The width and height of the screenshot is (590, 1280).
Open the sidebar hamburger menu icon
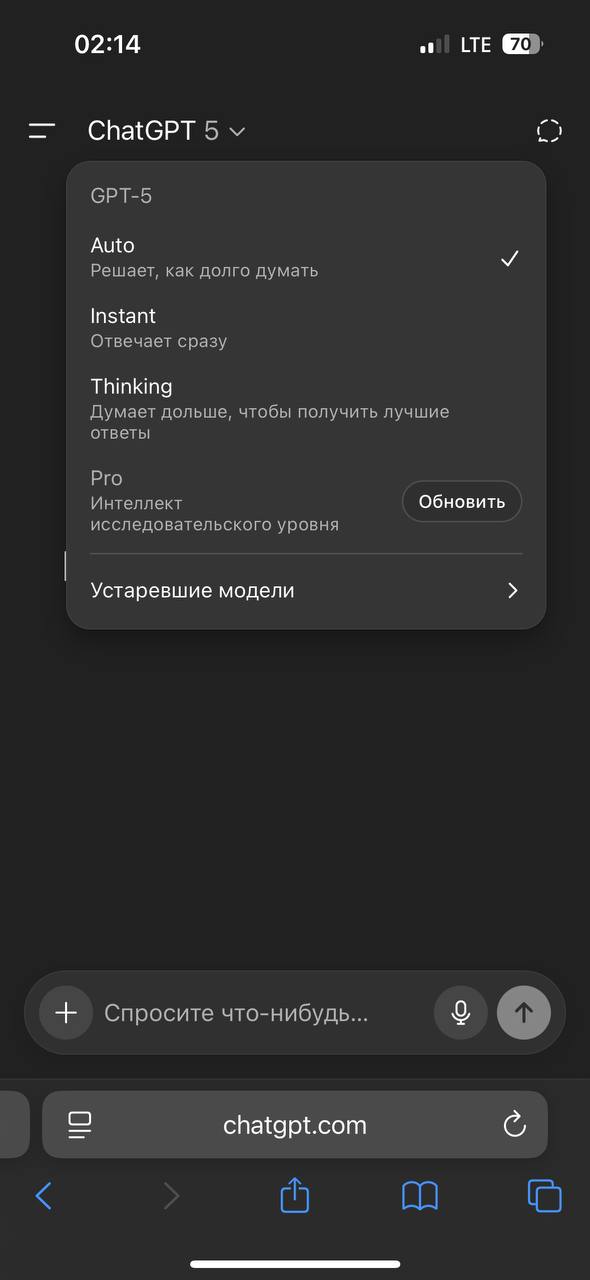pyautogui.click(x=42, y=131)
